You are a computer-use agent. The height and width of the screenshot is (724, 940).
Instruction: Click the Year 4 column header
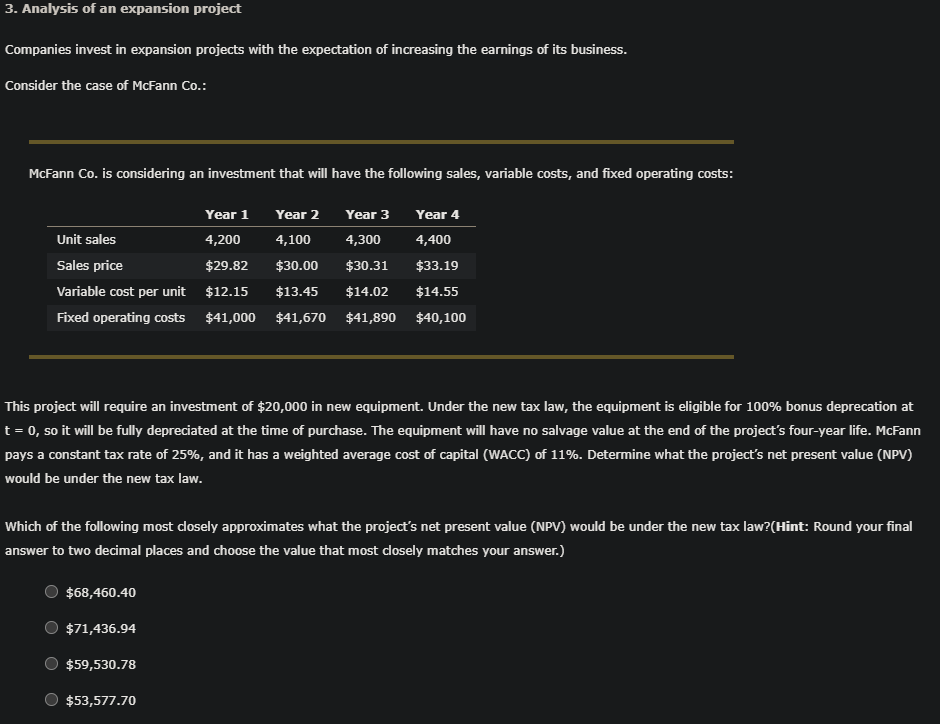437,214
